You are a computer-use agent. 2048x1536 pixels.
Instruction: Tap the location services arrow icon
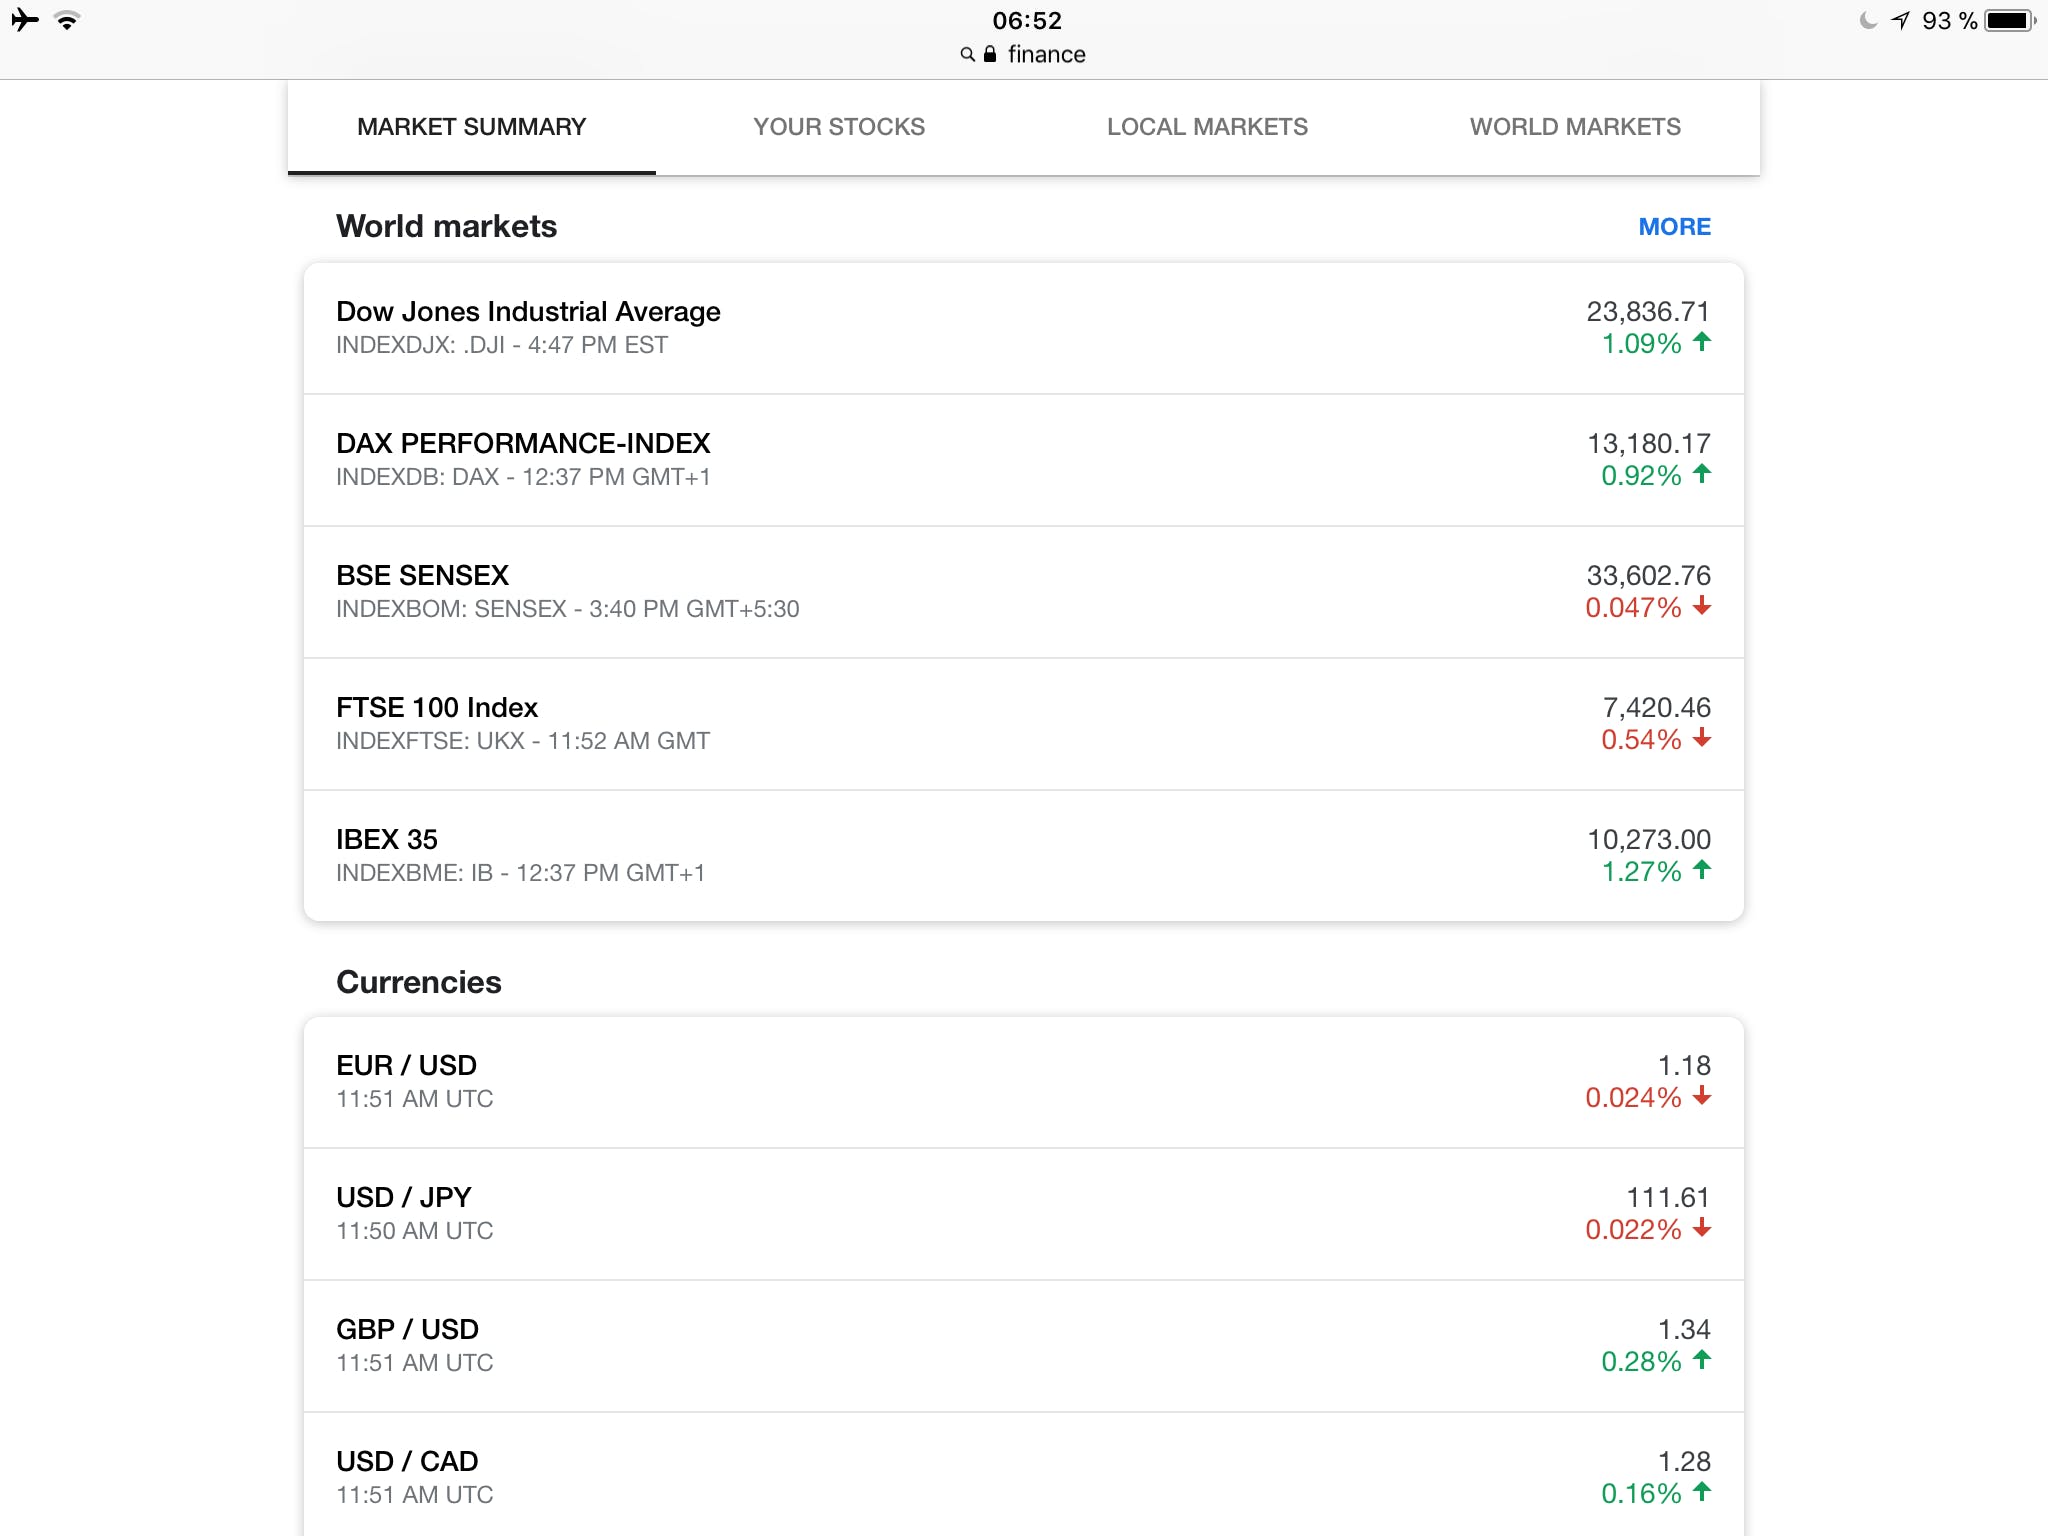pyautogui.click(x=1901, y=20)
